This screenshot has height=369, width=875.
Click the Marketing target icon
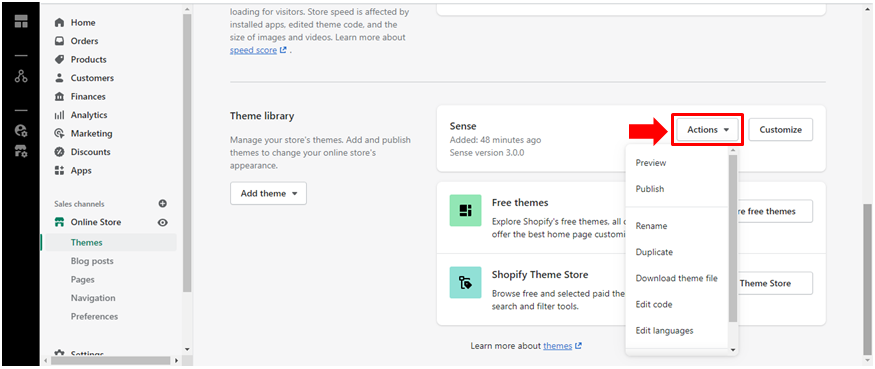coord(59,133)
